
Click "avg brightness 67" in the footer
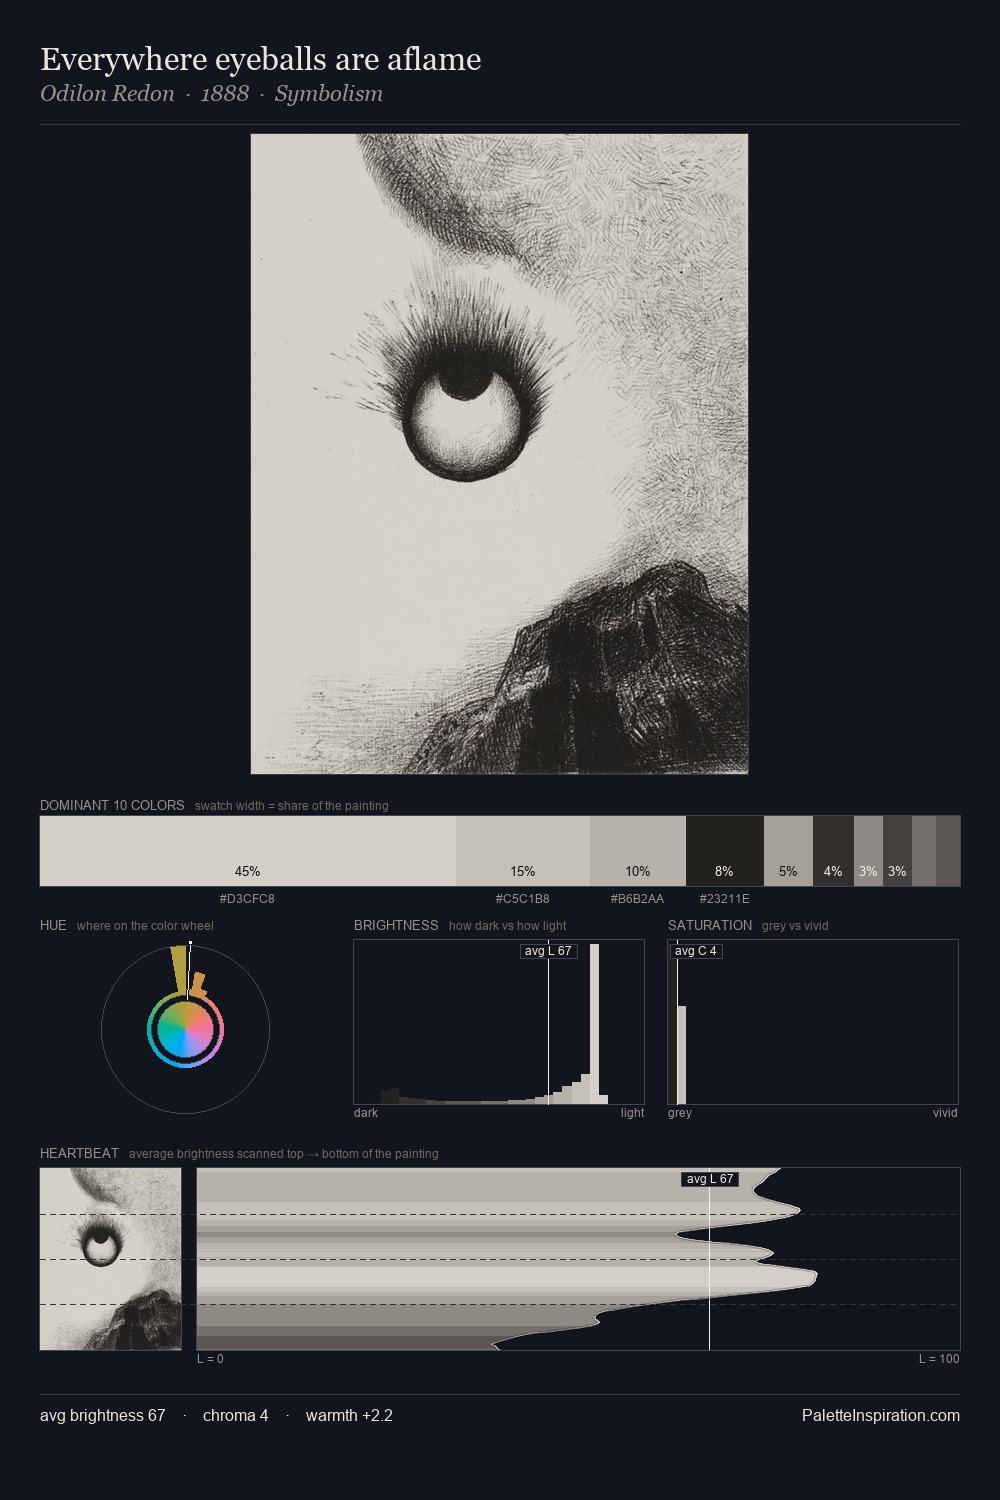coord(103,1415)
